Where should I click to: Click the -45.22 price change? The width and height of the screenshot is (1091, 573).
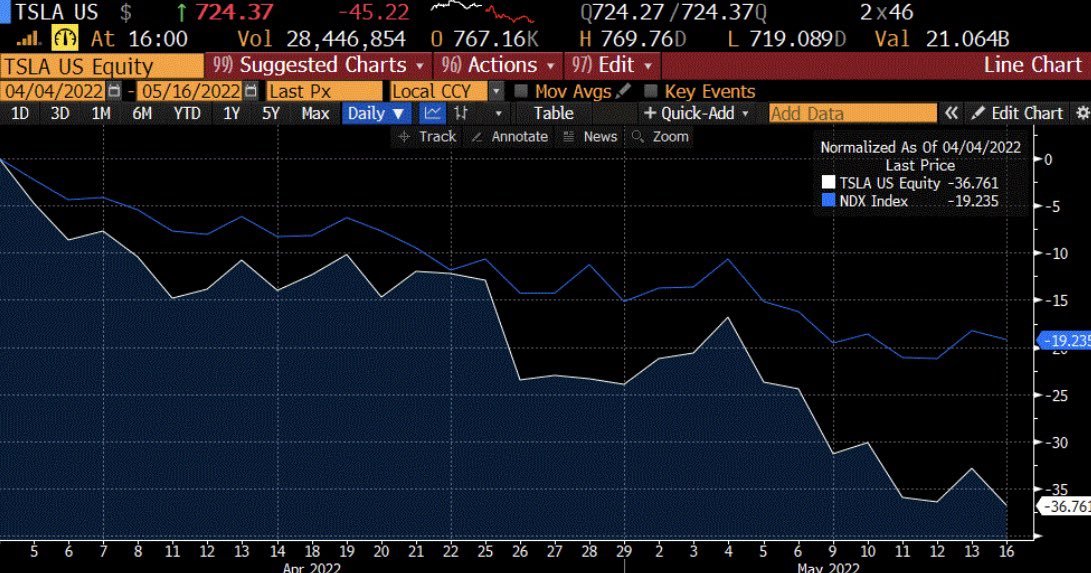pos(374,13)
